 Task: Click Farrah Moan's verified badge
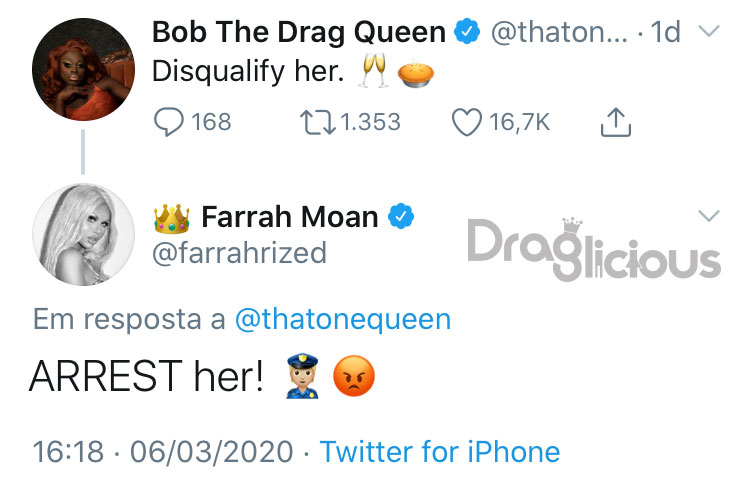[400, 216]
